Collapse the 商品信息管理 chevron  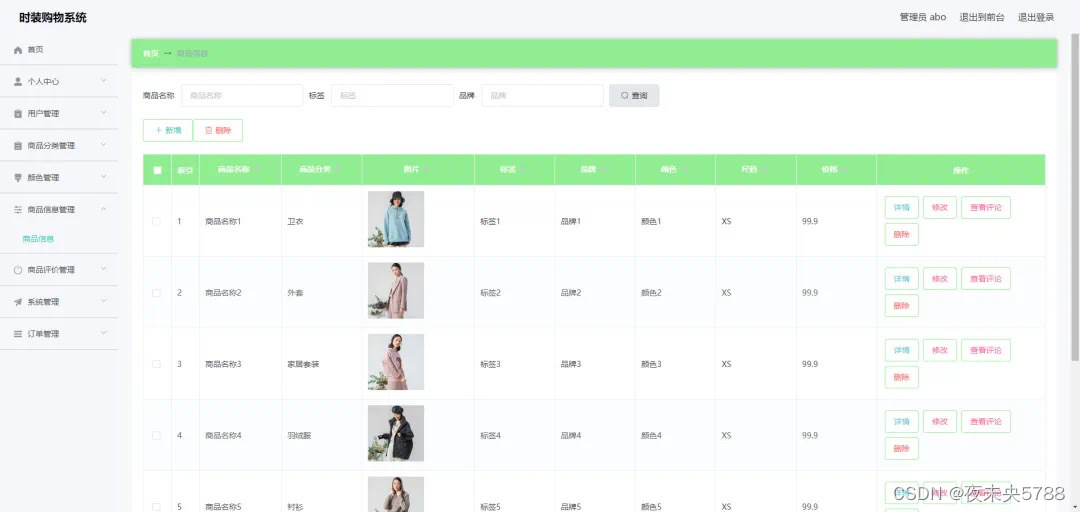click(103, 209)
